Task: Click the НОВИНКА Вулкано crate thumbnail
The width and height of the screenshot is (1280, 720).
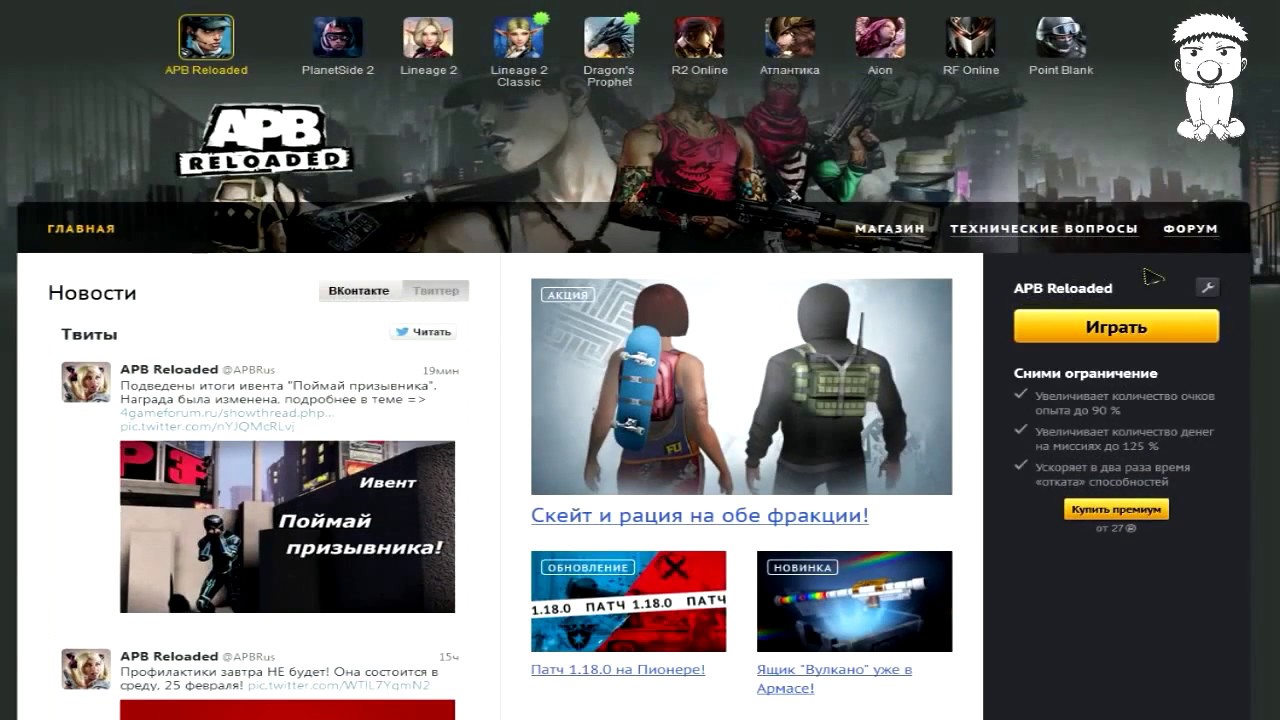Action: pos(854,602)
